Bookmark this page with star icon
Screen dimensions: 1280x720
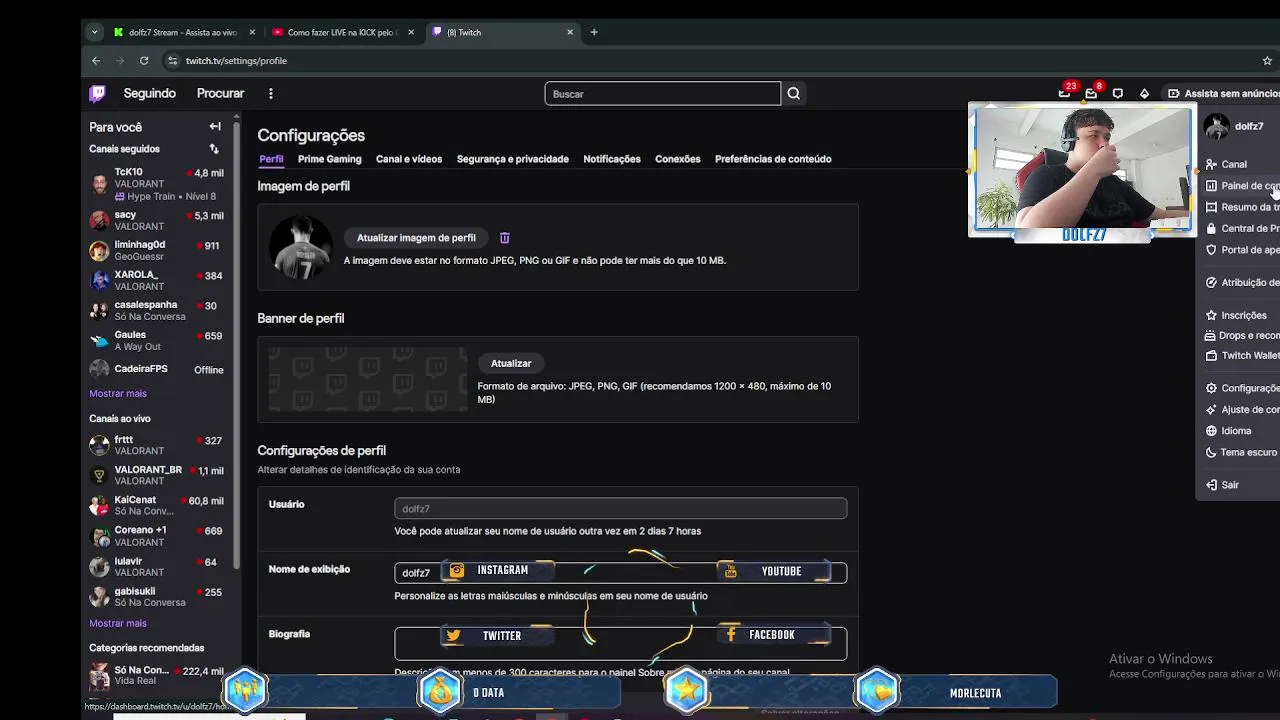pyautogui.click(x=1267, y=61)
